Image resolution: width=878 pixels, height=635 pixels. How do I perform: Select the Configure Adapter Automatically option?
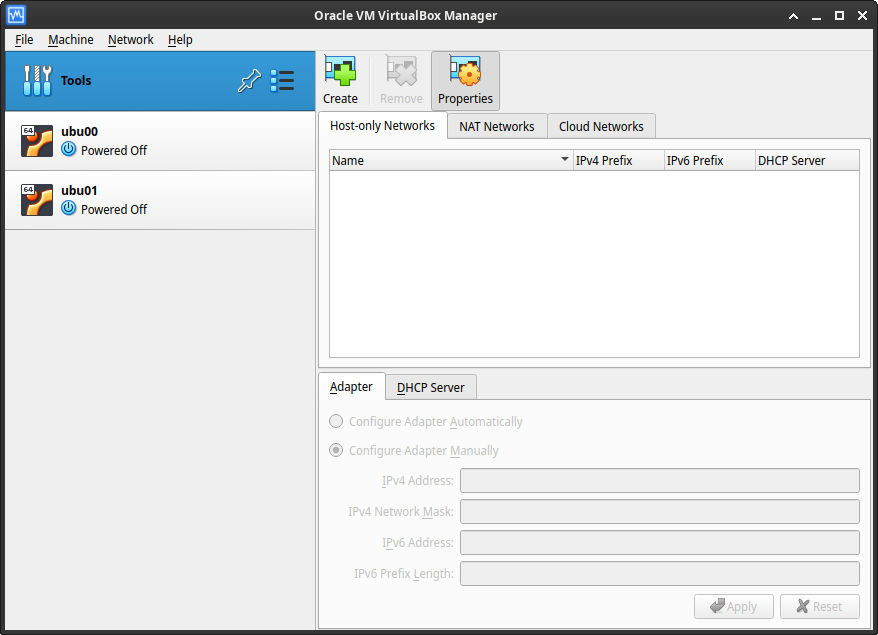click(x=336, y=421)
